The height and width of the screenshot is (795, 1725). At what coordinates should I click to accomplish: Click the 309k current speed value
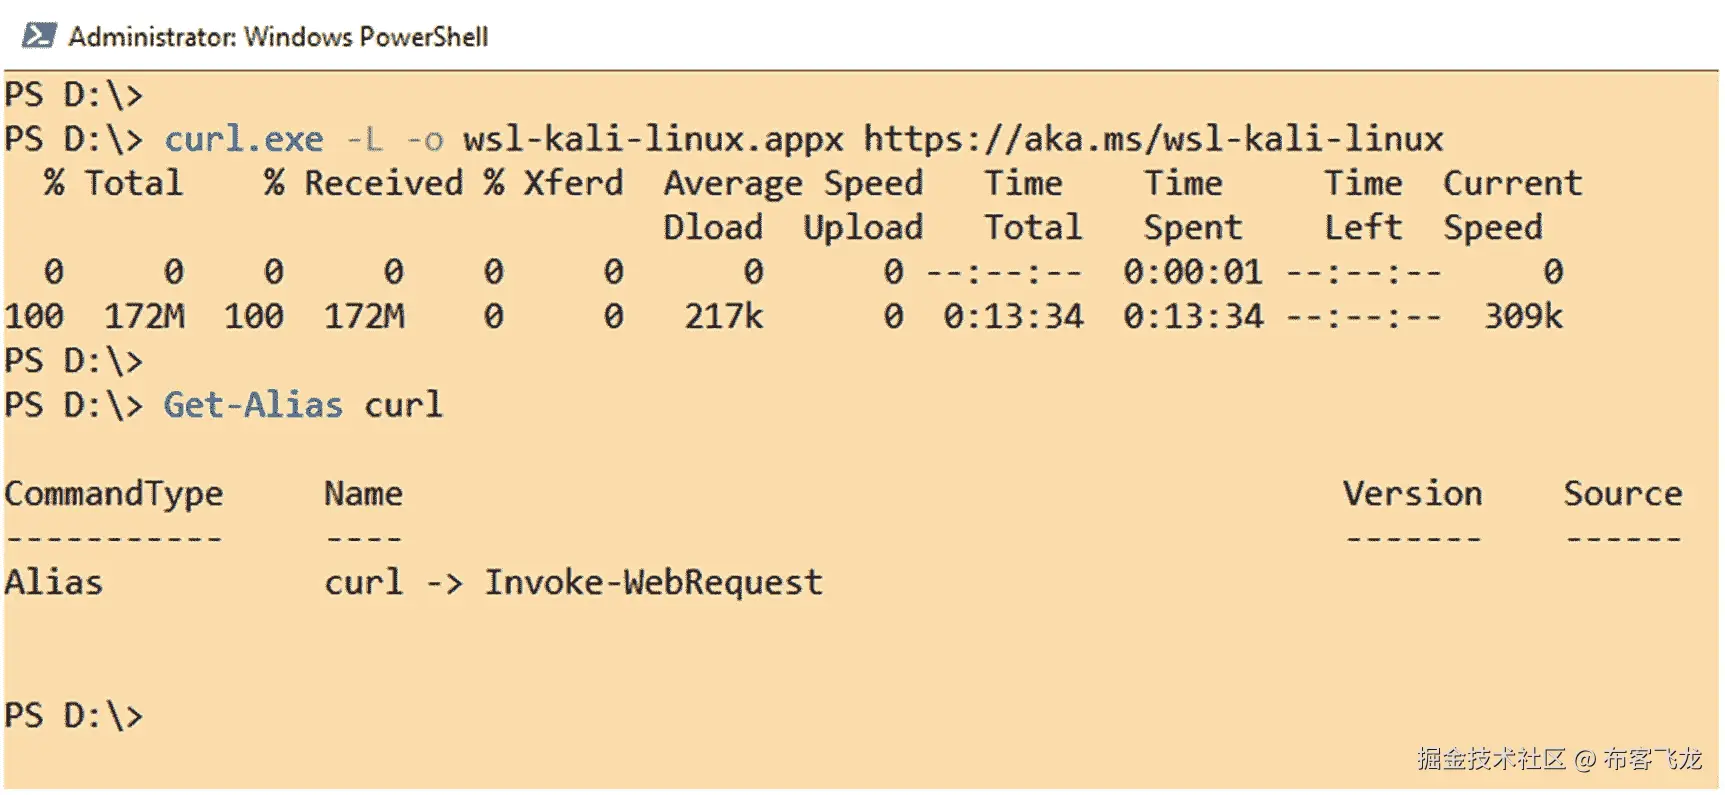click(x=1522, y=317)
